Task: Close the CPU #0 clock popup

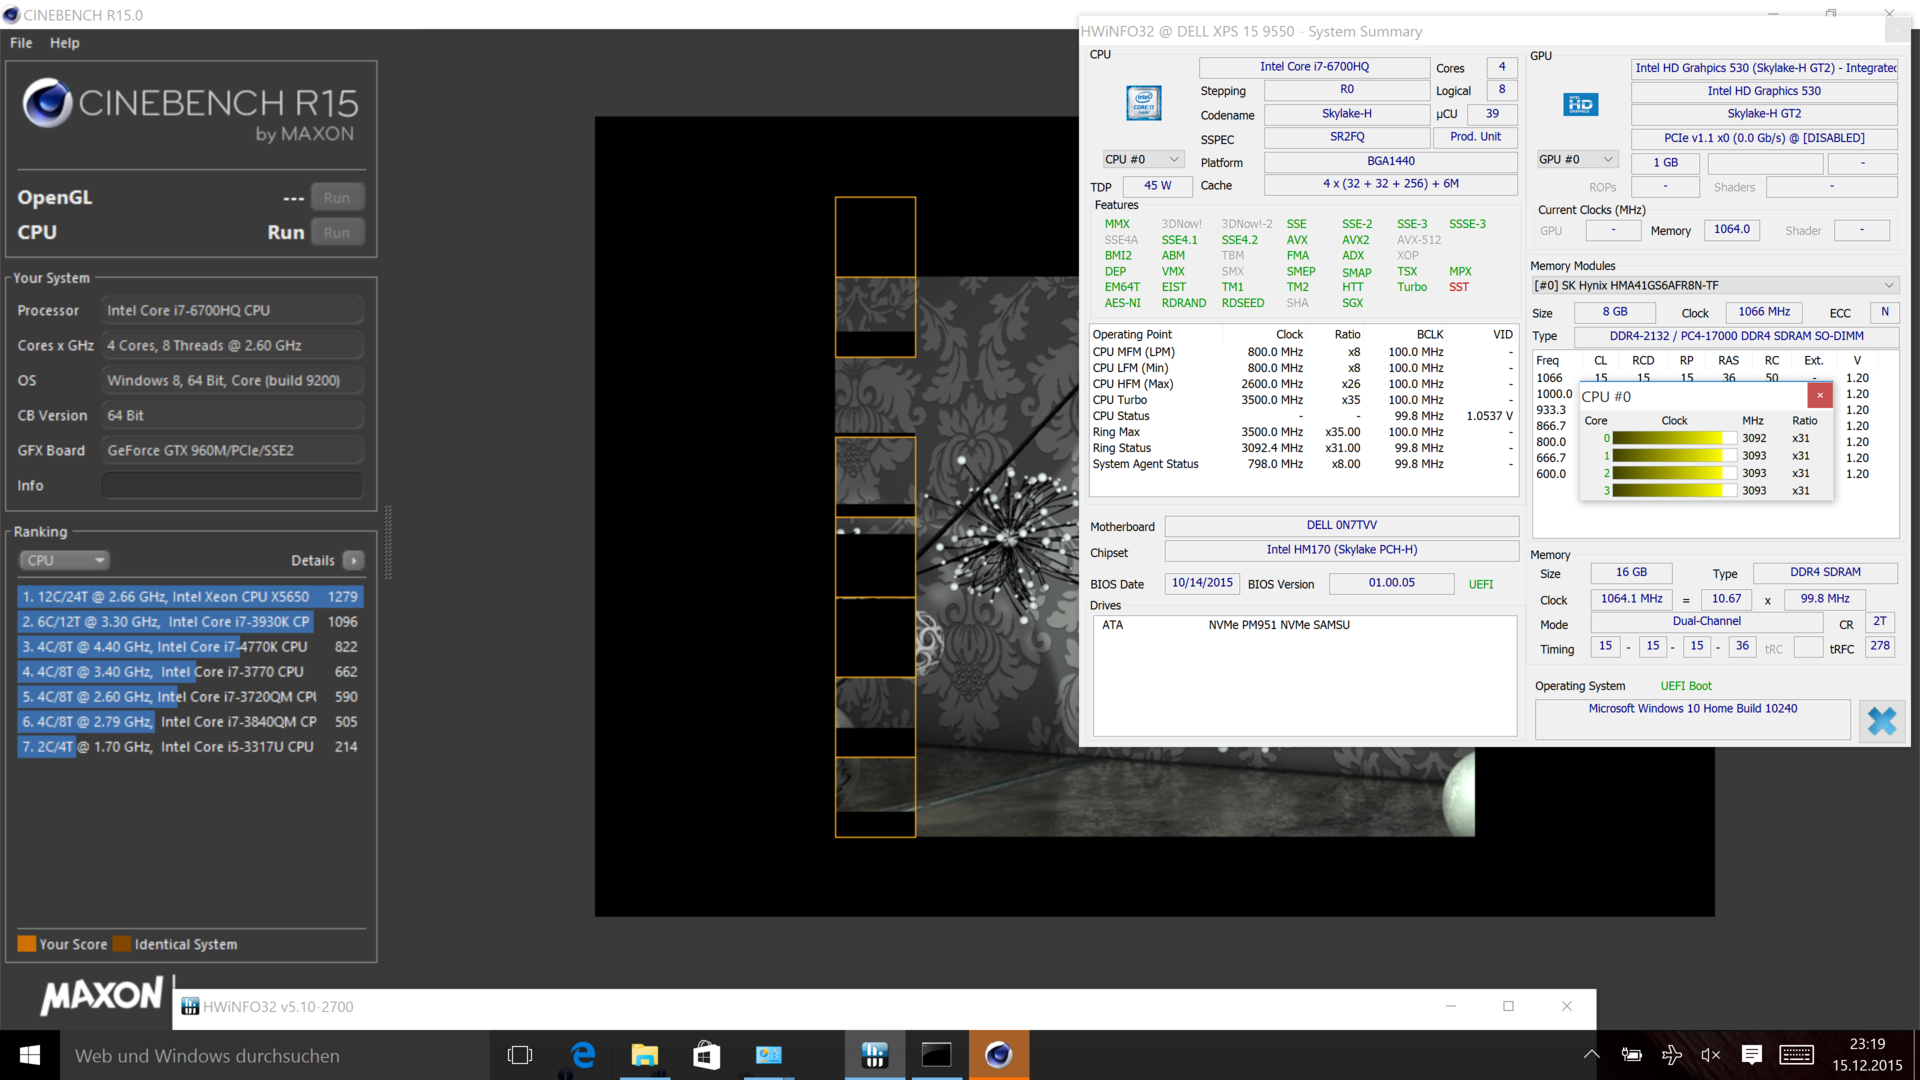Action: [x=1820, y=395]
